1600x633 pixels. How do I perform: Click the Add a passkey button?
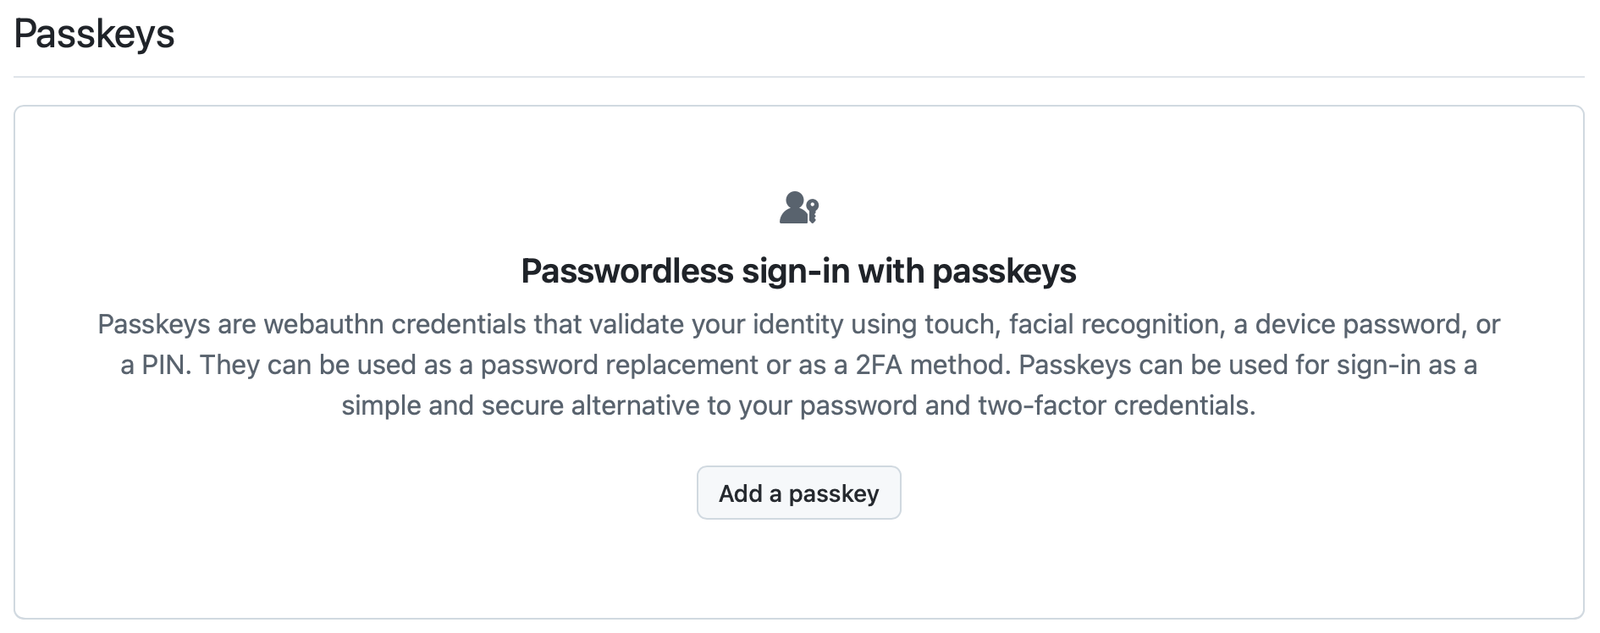tap(798, 493)
